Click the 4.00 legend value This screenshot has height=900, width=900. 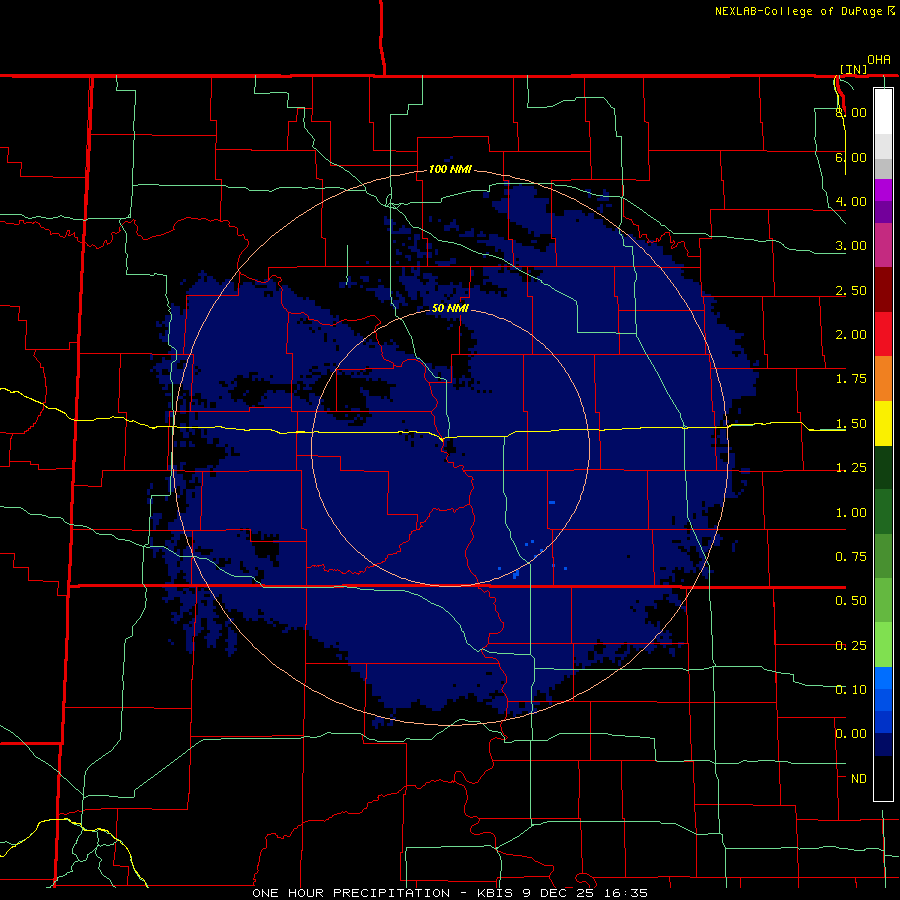pyautogui.click(x=851, y=201)
